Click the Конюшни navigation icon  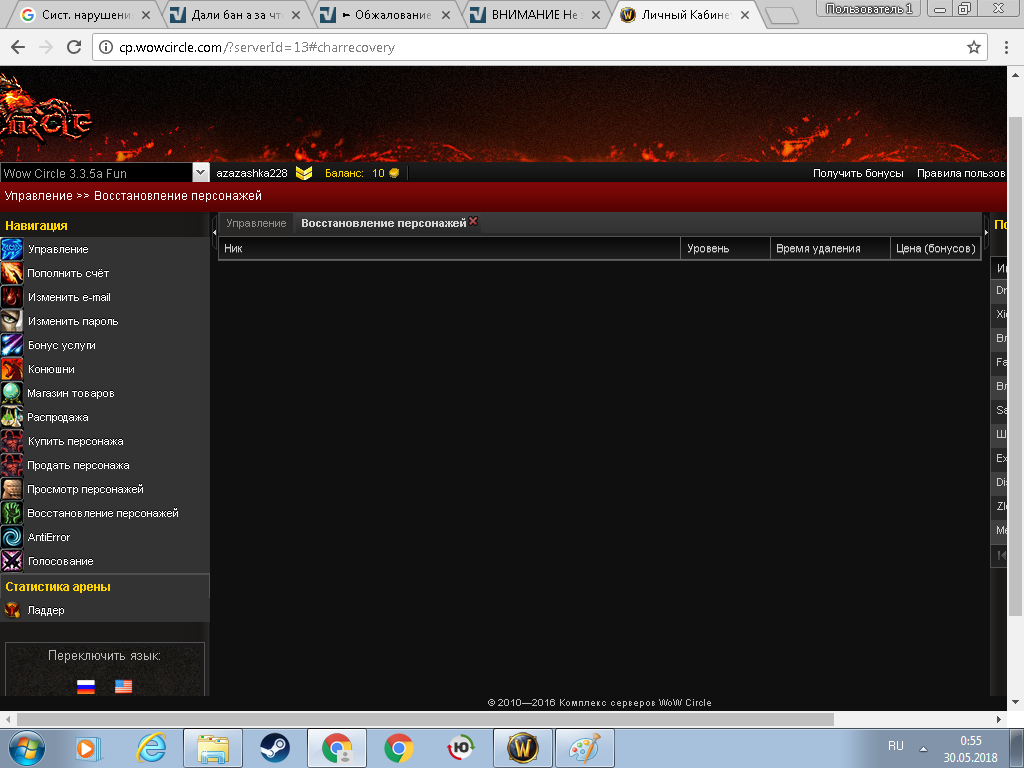(12, 369)
